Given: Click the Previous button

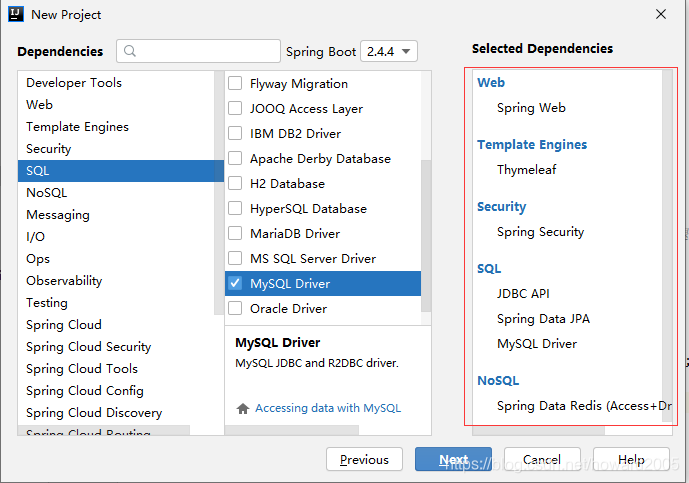Looking at the screenshot, I should [x=364, y=459].
